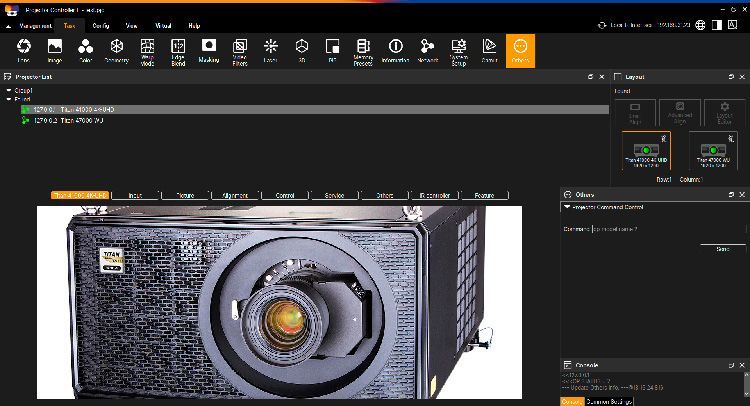Screen dimensions: 750x406
Task: Open the System Setup tool
Action: (x=459, y=52)
